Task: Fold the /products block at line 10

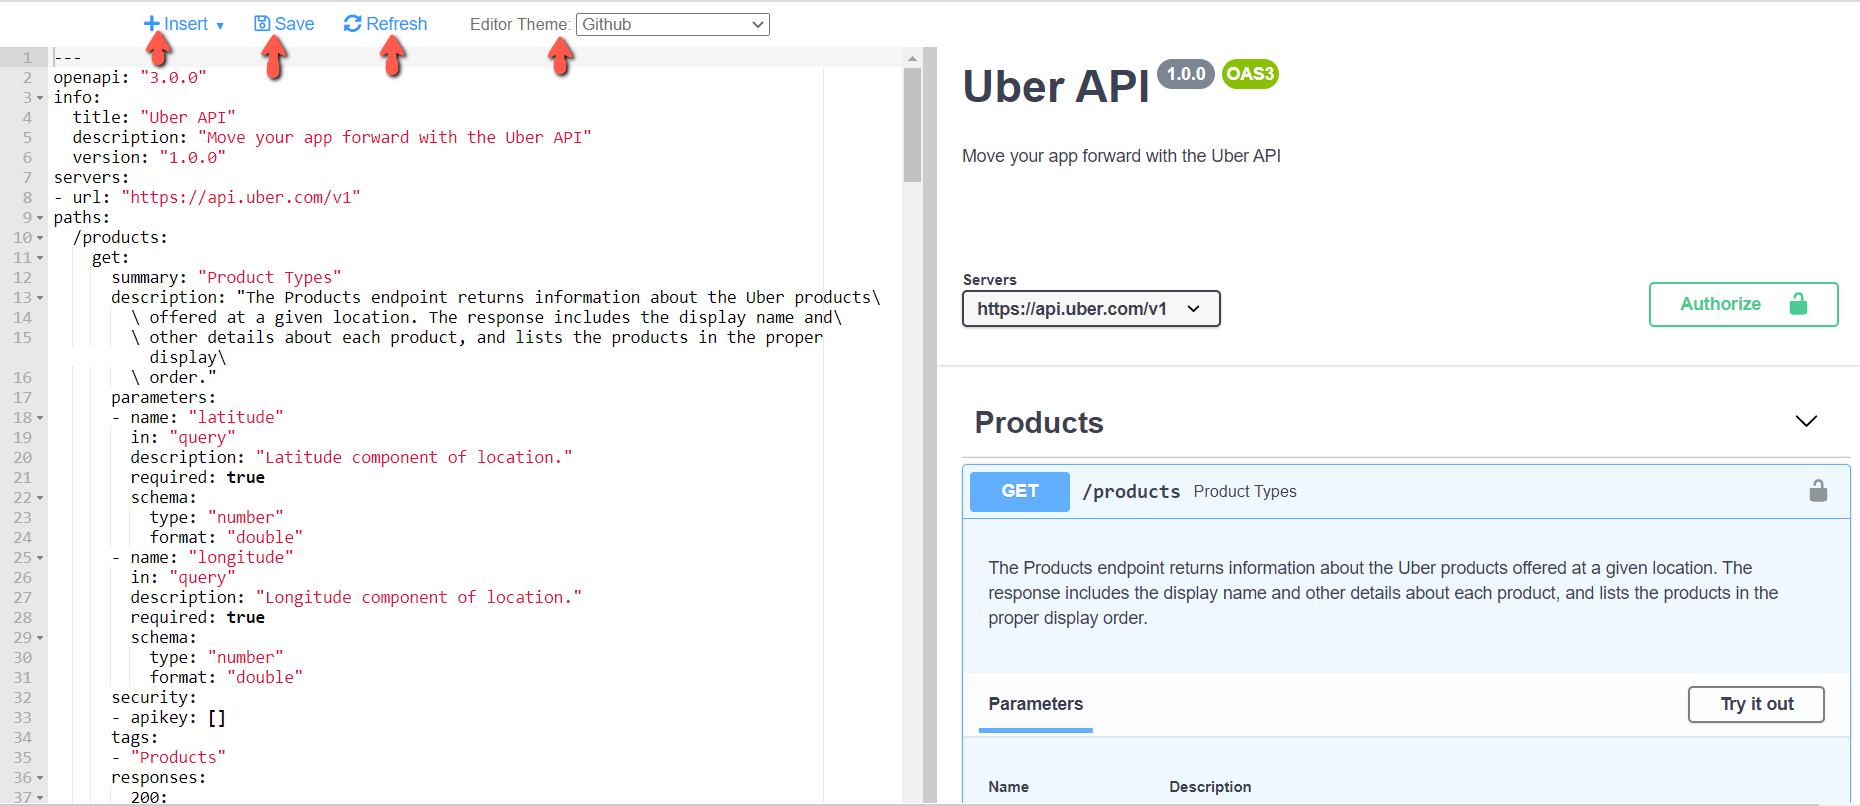Action: [x=40, y=238]
